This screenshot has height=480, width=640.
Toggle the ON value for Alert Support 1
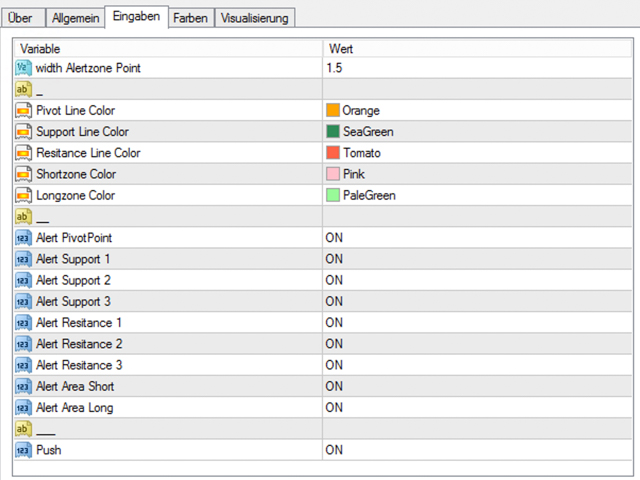(x=334, y=259)
